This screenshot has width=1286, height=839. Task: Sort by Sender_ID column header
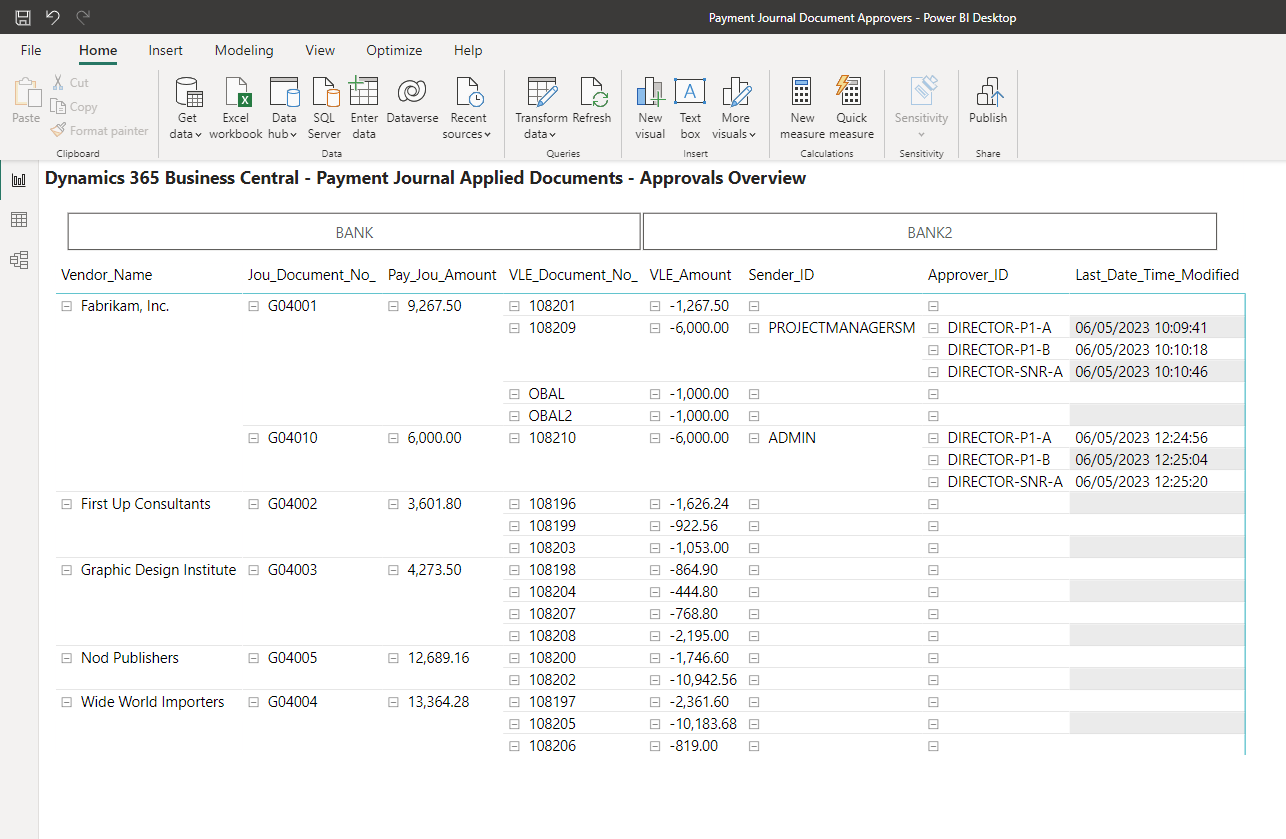click(x=781, y=275)
